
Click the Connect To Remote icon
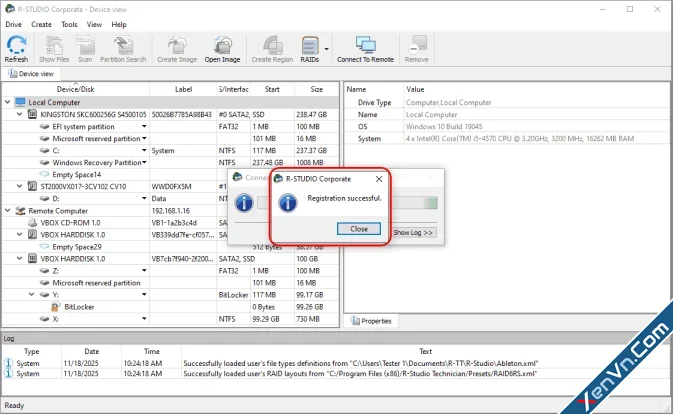coord(365,49)
